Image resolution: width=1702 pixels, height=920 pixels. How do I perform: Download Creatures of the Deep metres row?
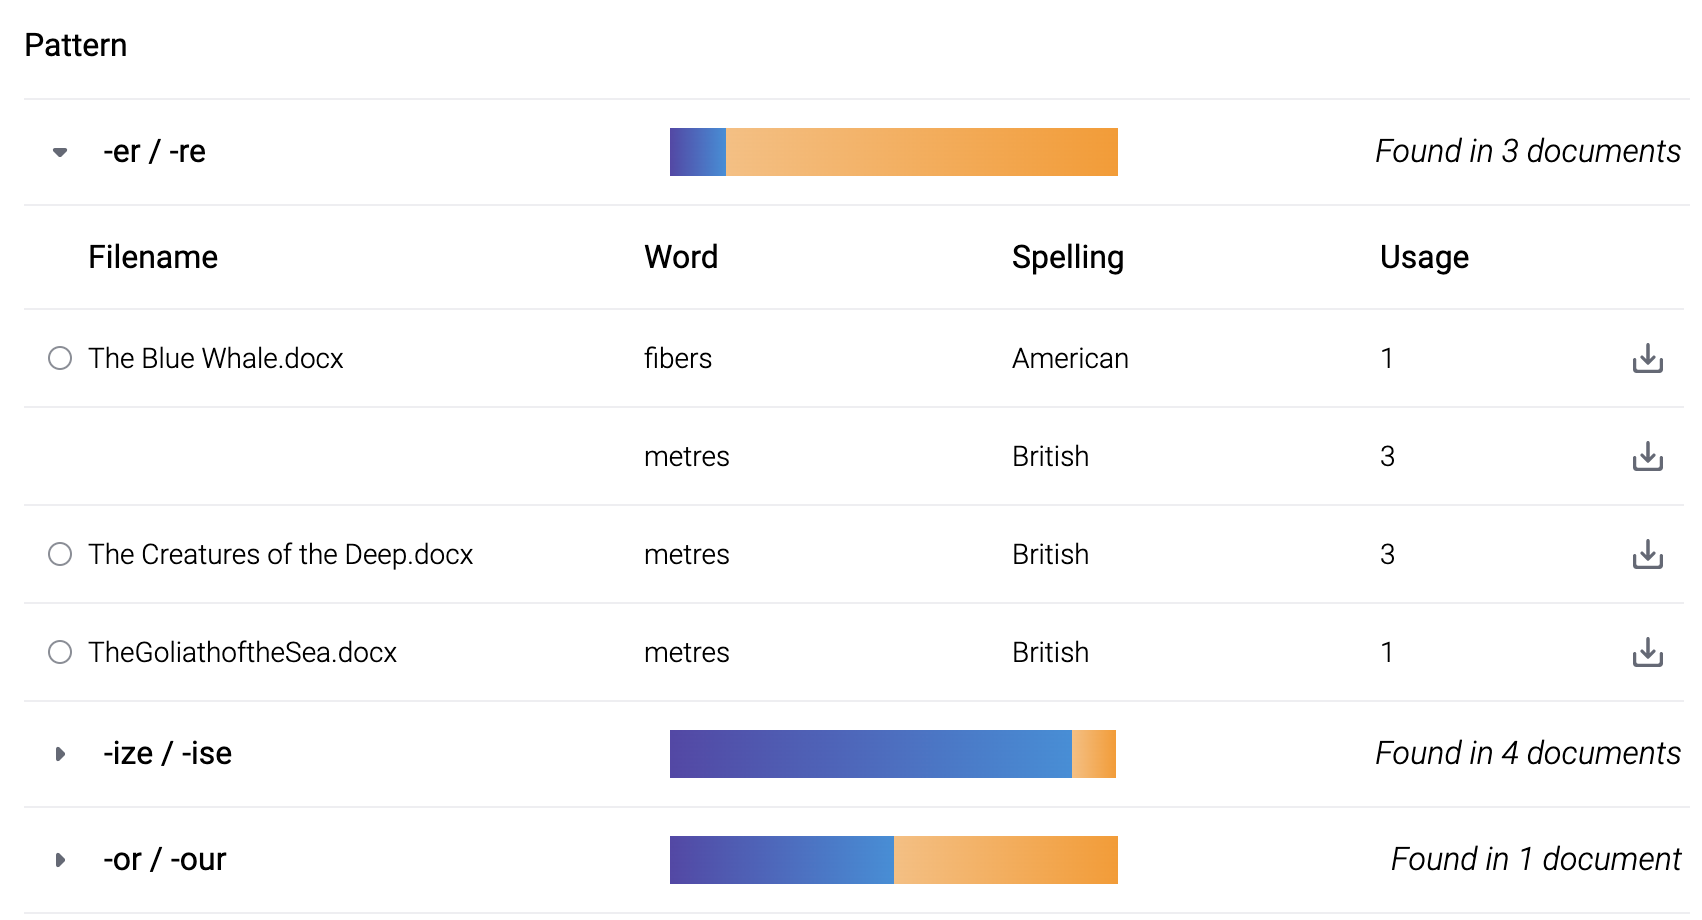(1647, 554)
